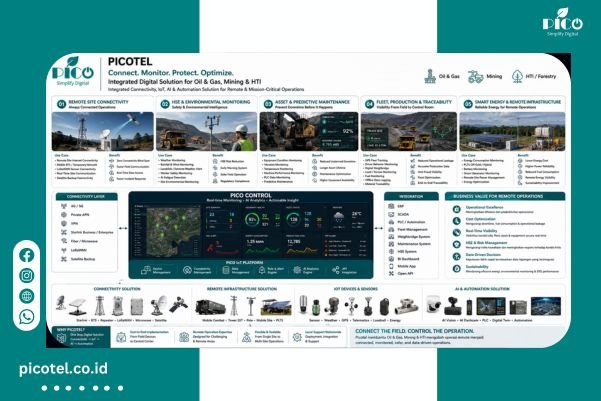Click the Cost Optimization round icon
The image size is (601, 401).
tap(456, 221)
